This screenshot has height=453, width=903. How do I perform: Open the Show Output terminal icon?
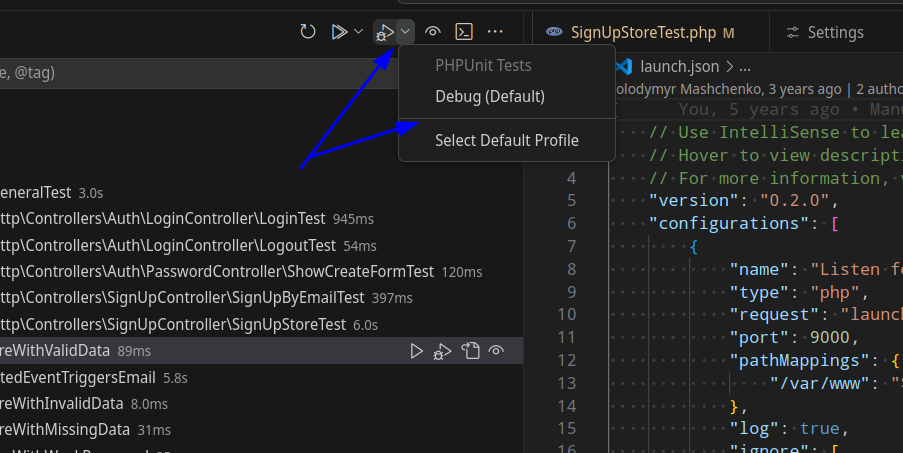pyautogui.click(x=464, y=32)
